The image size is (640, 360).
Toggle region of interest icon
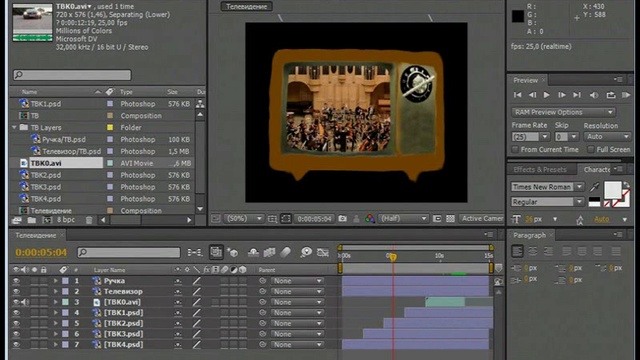coord(437,219)
